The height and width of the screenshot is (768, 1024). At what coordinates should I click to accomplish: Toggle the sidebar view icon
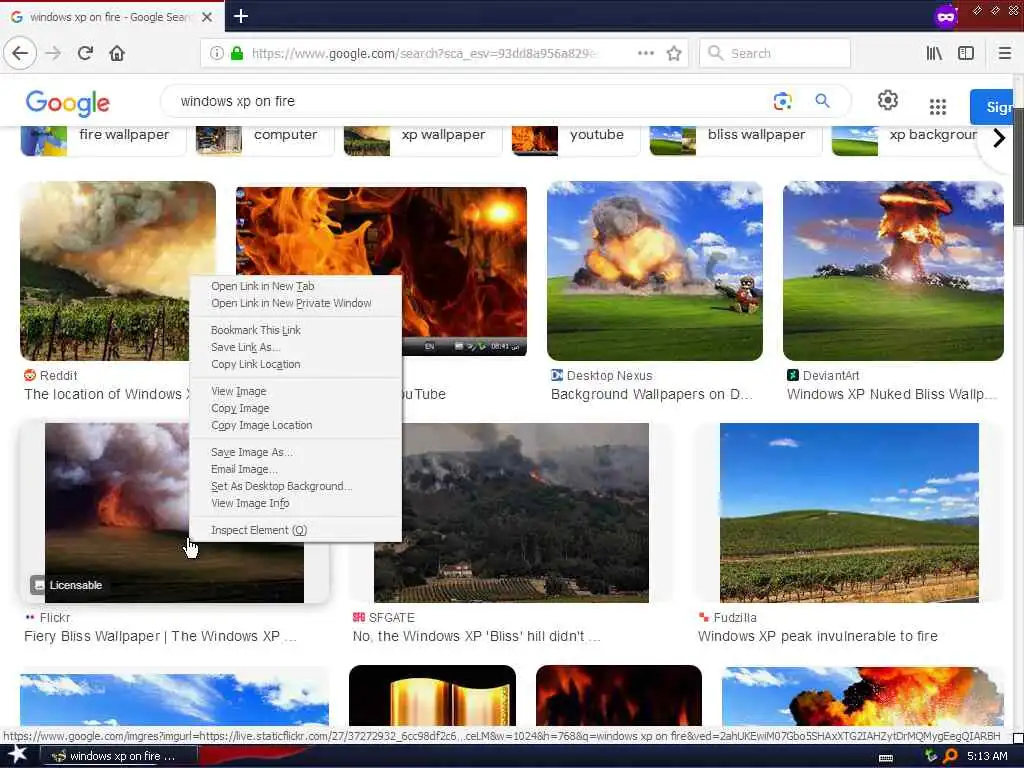point(966,53)
